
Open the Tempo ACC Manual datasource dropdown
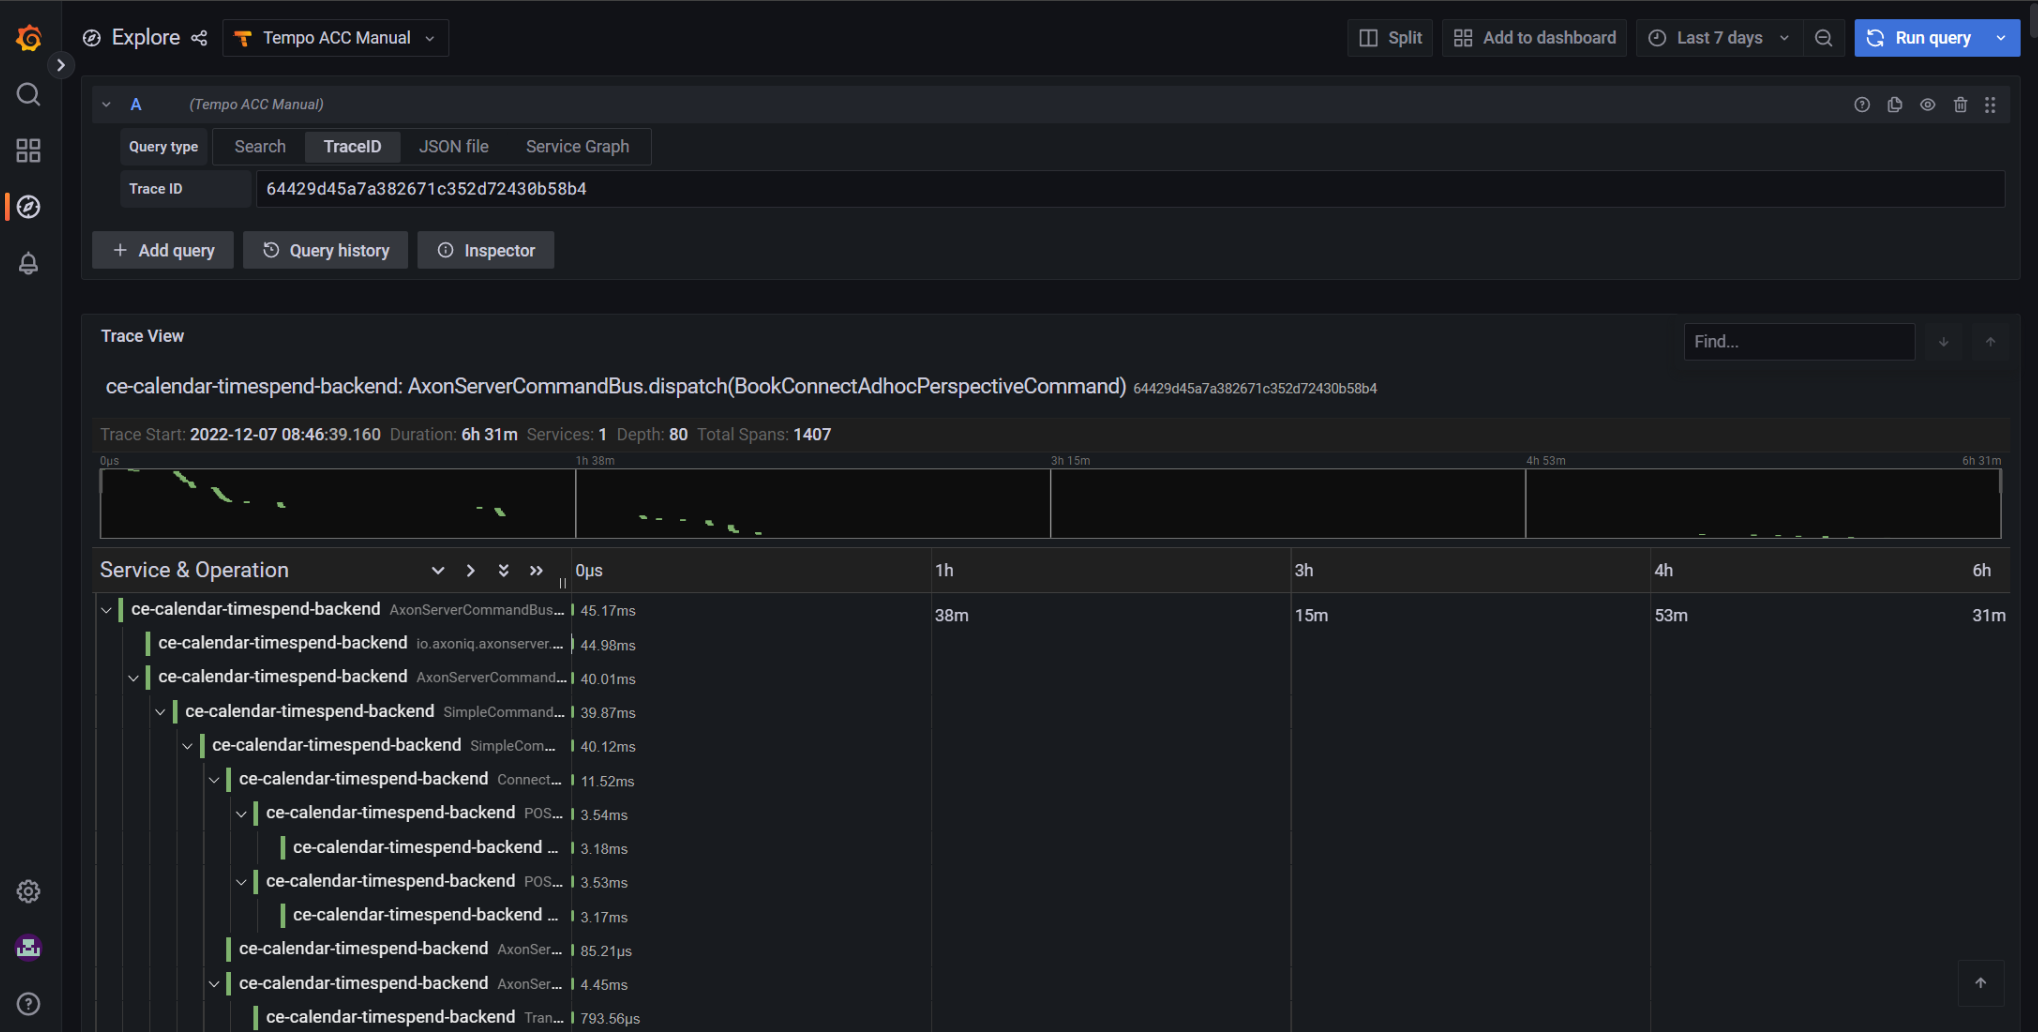click(336, 38)
